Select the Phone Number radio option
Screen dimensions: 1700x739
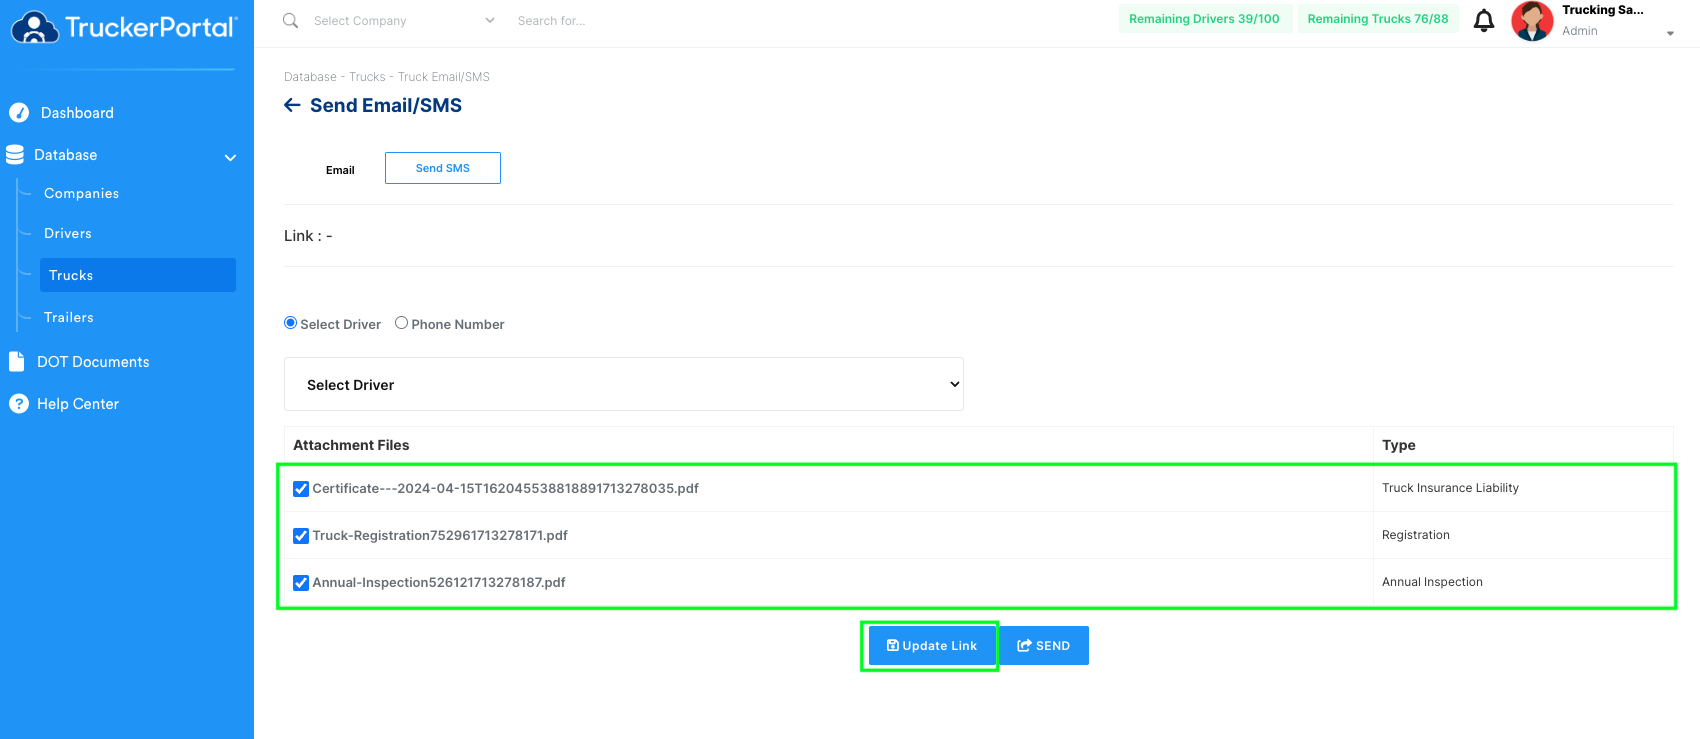pos(401,323)
